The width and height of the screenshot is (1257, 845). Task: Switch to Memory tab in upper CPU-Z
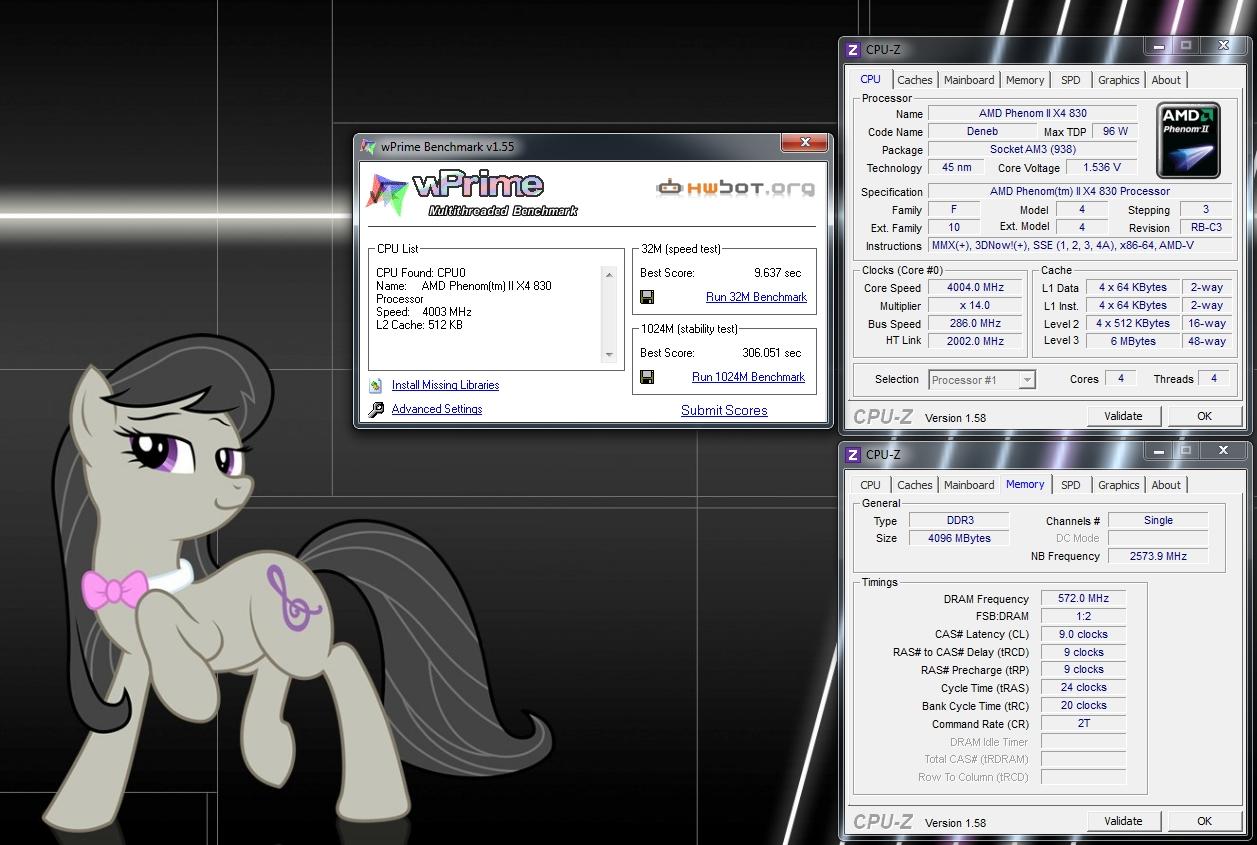(1025, 80)
